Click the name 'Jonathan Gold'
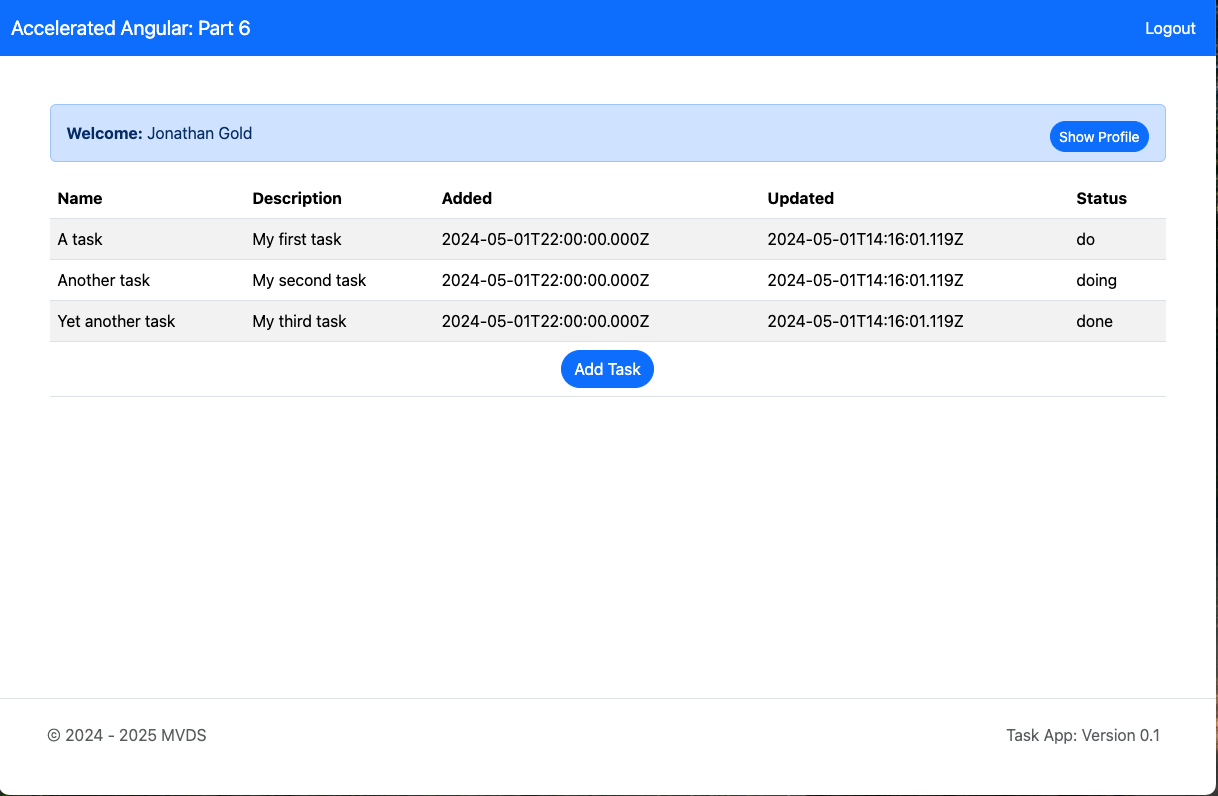Viewport: 1218px width, 796px height. coord(200,133)
